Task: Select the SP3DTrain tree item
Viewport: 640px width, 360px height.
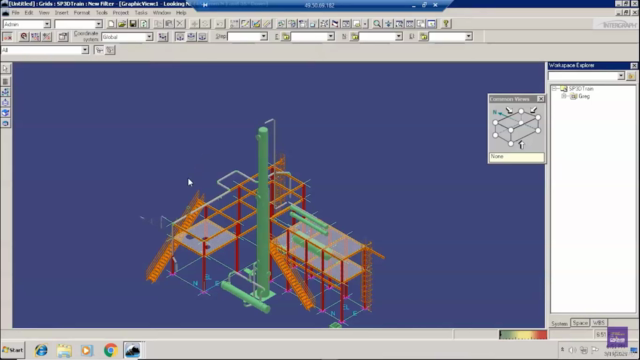Action: (x=581, y=89)
